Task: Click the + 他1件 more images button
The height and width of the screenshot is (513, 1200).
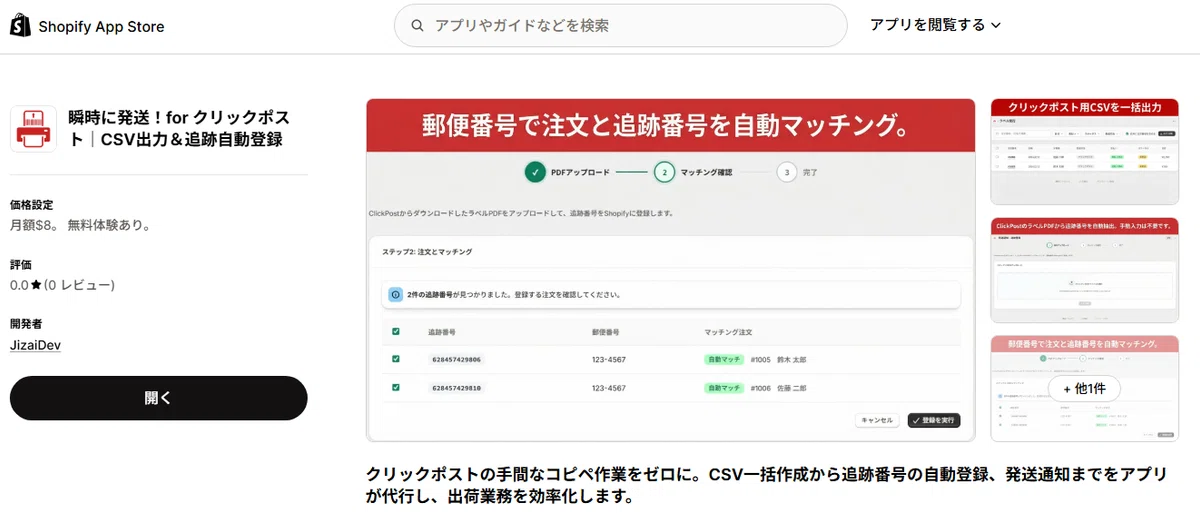Action: [1084, 388]
